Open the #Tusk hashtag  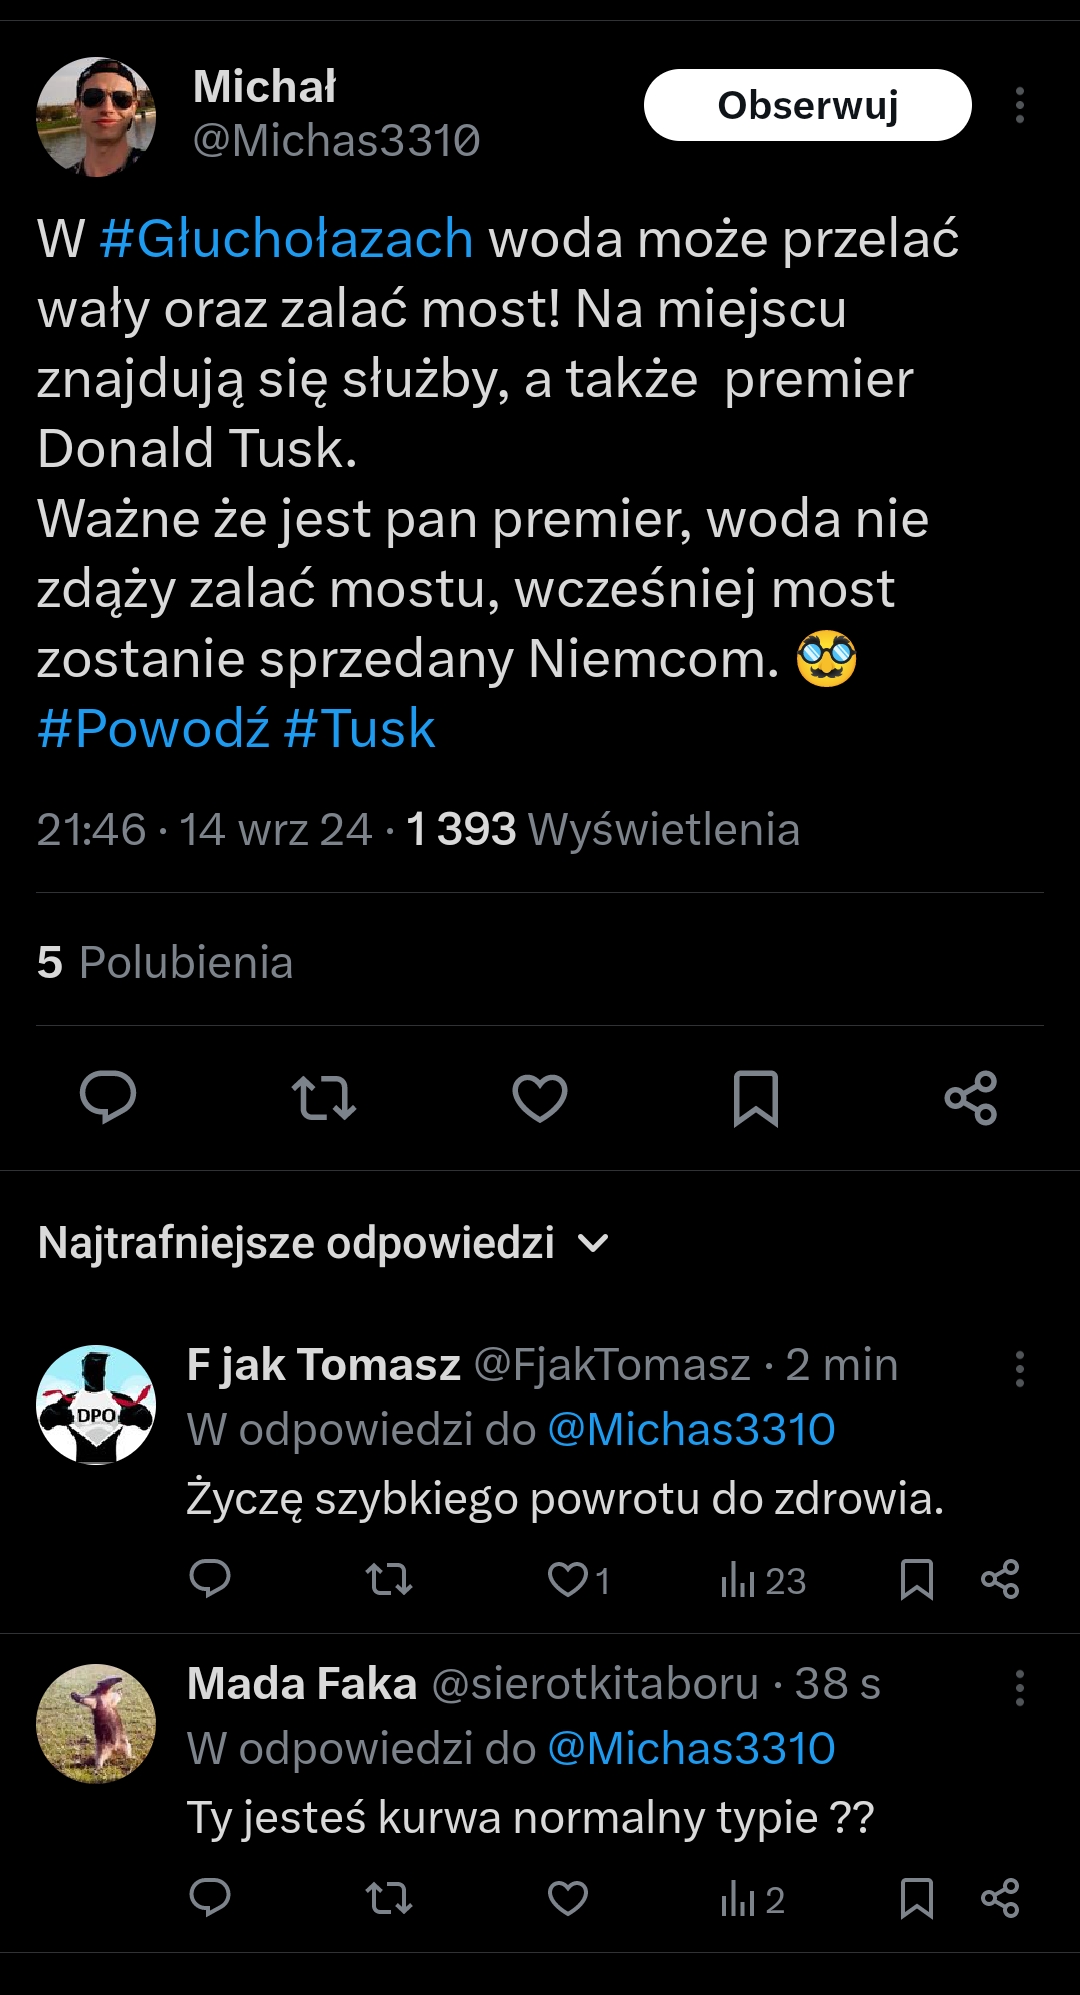pos(359,728)
